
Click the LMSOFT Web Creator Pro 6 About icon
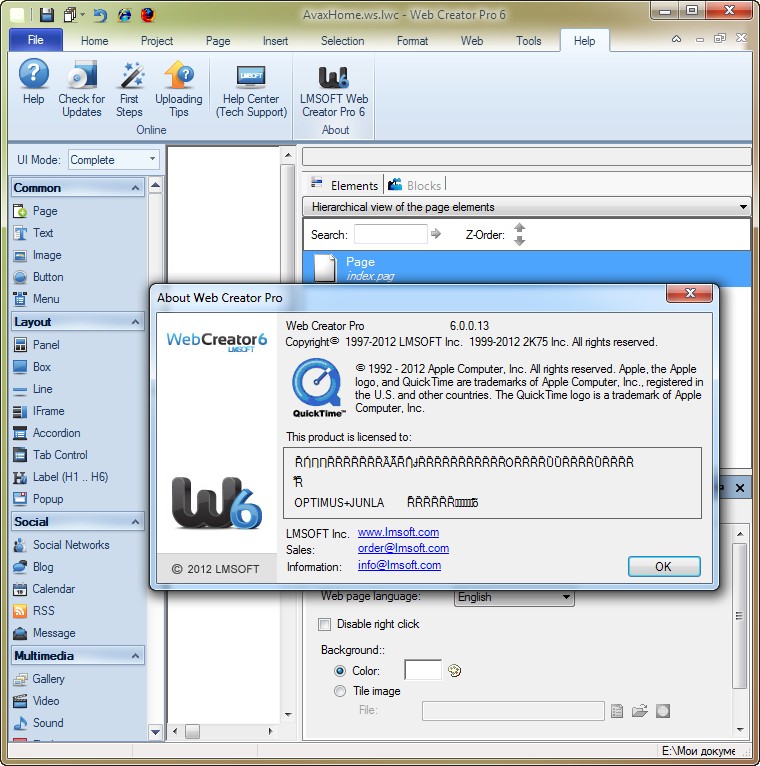334,91
